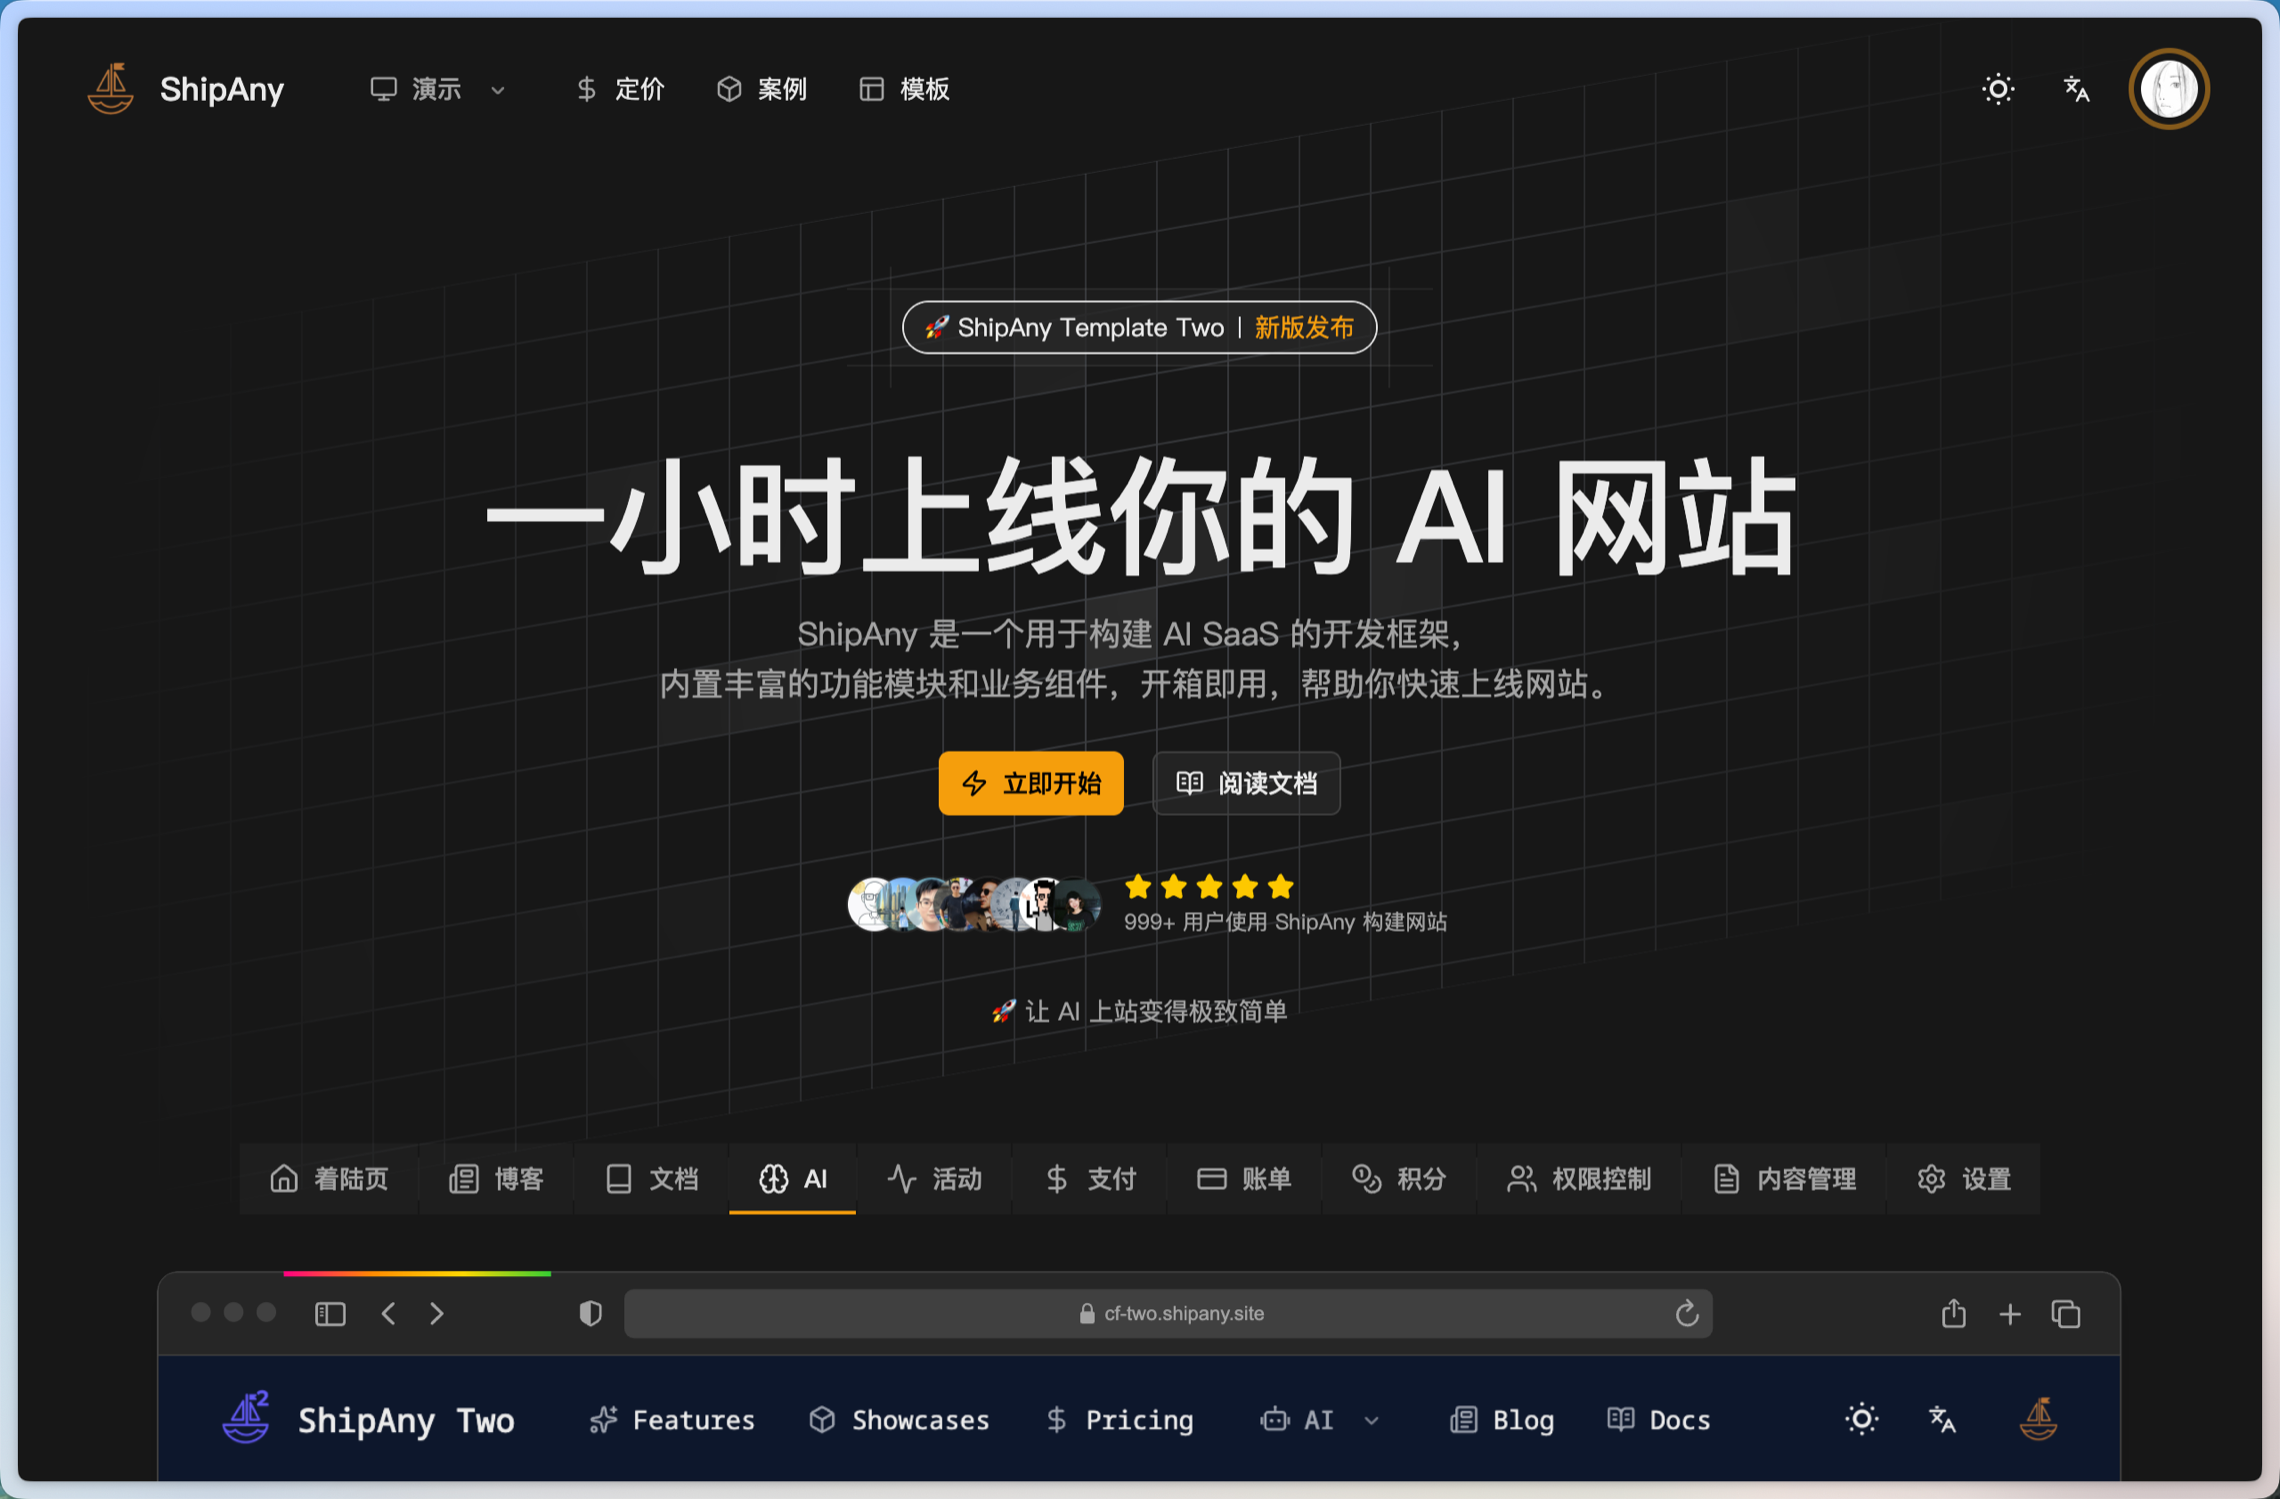Expand the AI dropdown in ShipAny Two navbar
The width and height of the screenshot is (2280, 1499).
click(1320, 1420)
